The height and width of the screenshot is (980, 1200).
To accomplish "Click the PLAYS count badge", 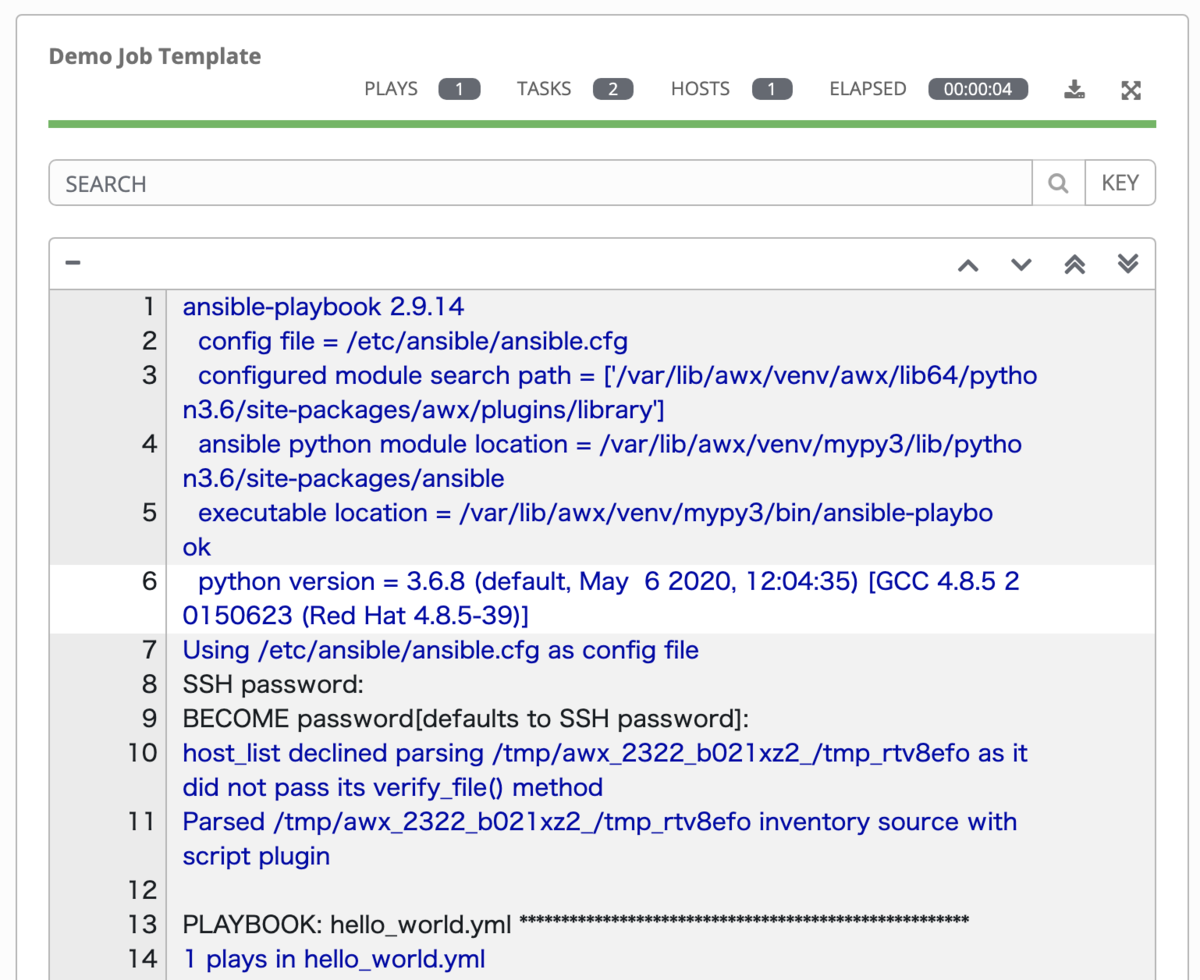I will point(459,89).
